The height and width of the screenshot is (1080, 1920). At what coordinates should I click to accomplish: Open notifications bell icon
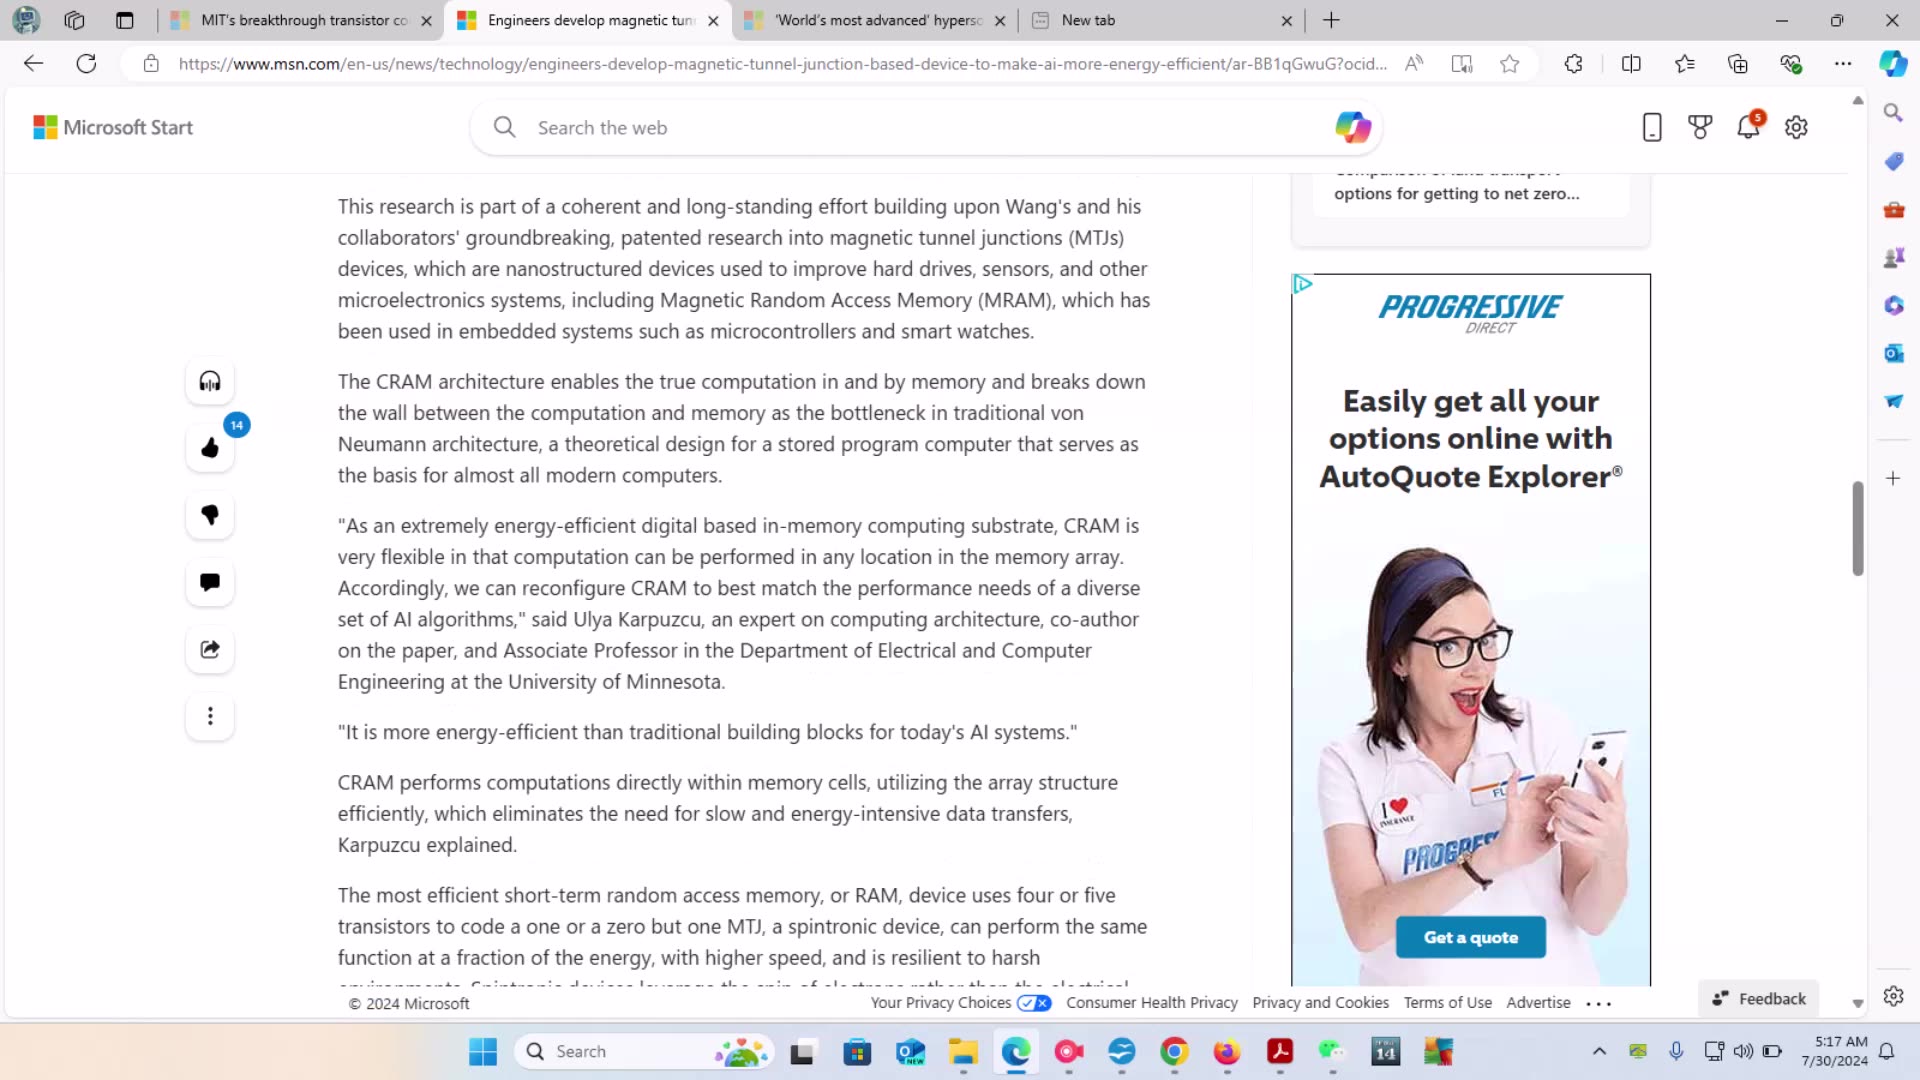(x=1748, y=127)
